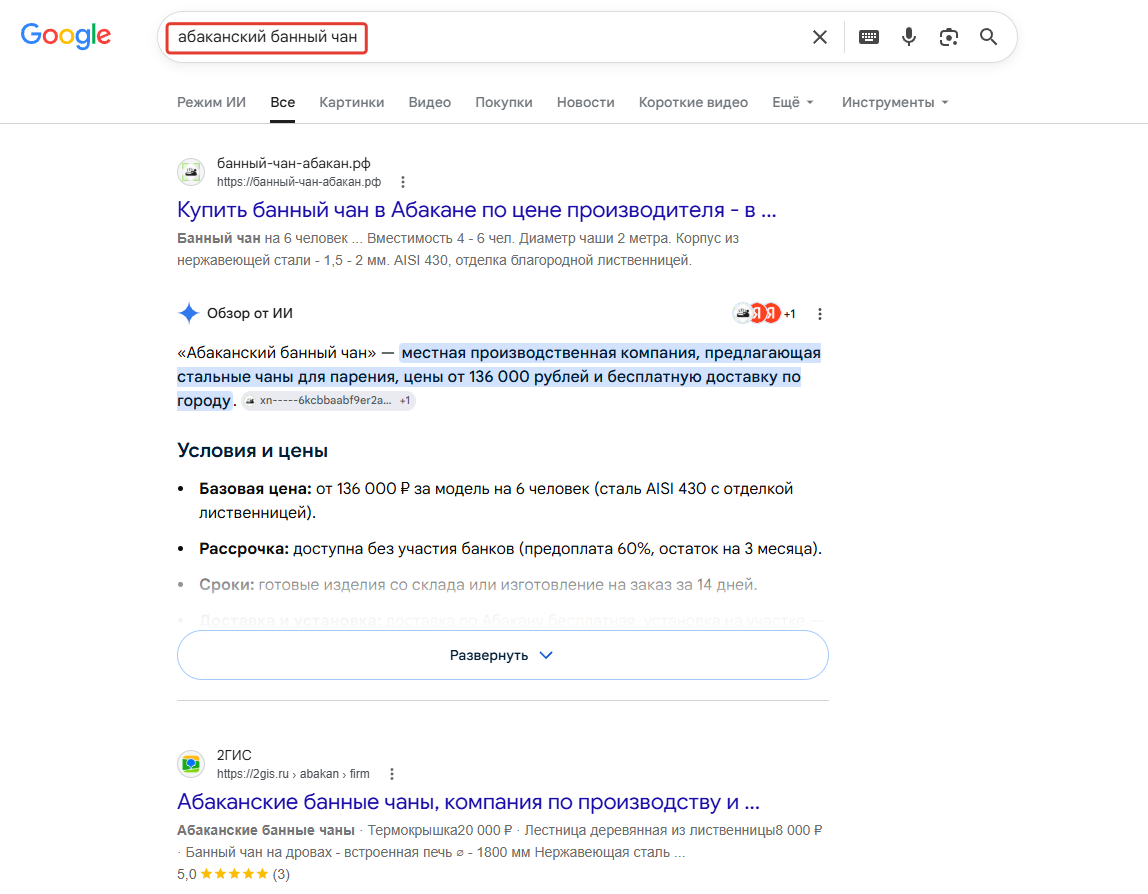Click the 2ГИС site favicon
The image size is (1148, 894).
(191, 764)
